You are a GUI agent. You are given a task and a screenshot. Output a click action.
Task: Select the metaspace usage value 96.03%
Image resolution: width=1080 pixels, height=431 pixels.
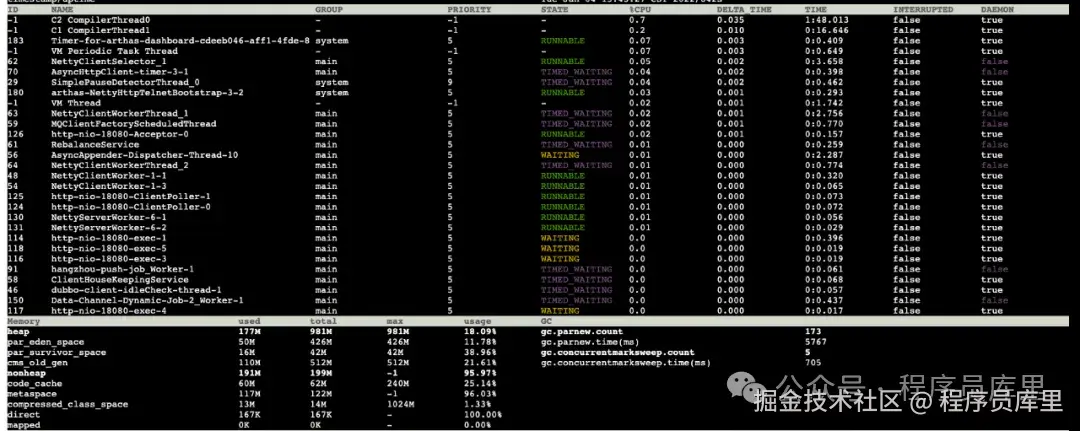click(x=480, y=393)
